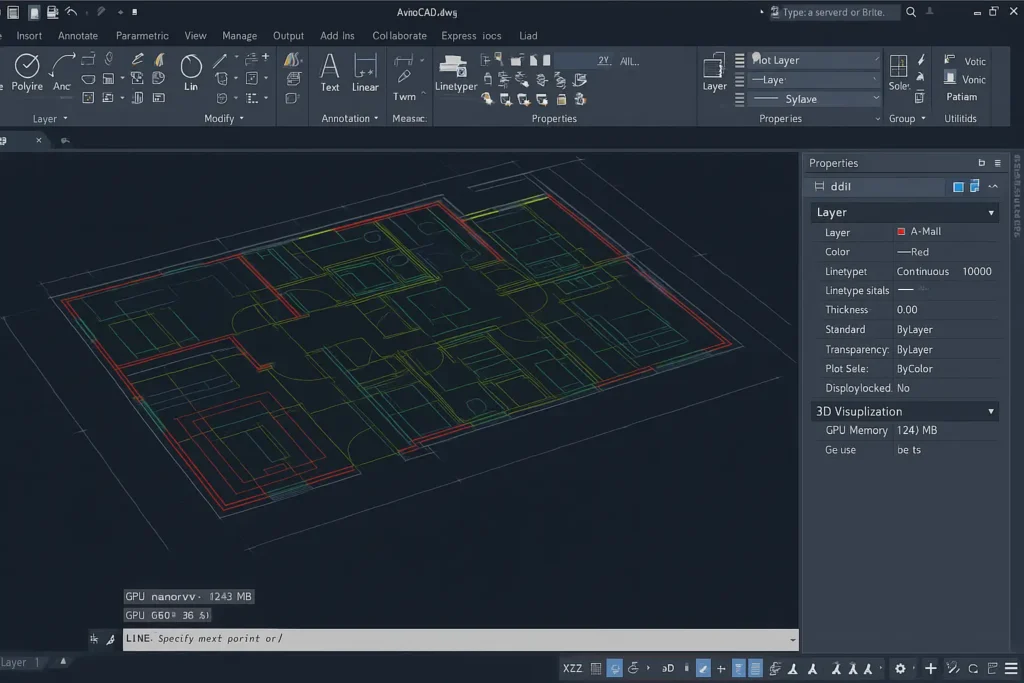
Task: Click the settings gear on the status bar
Action: tap(901, 668)
